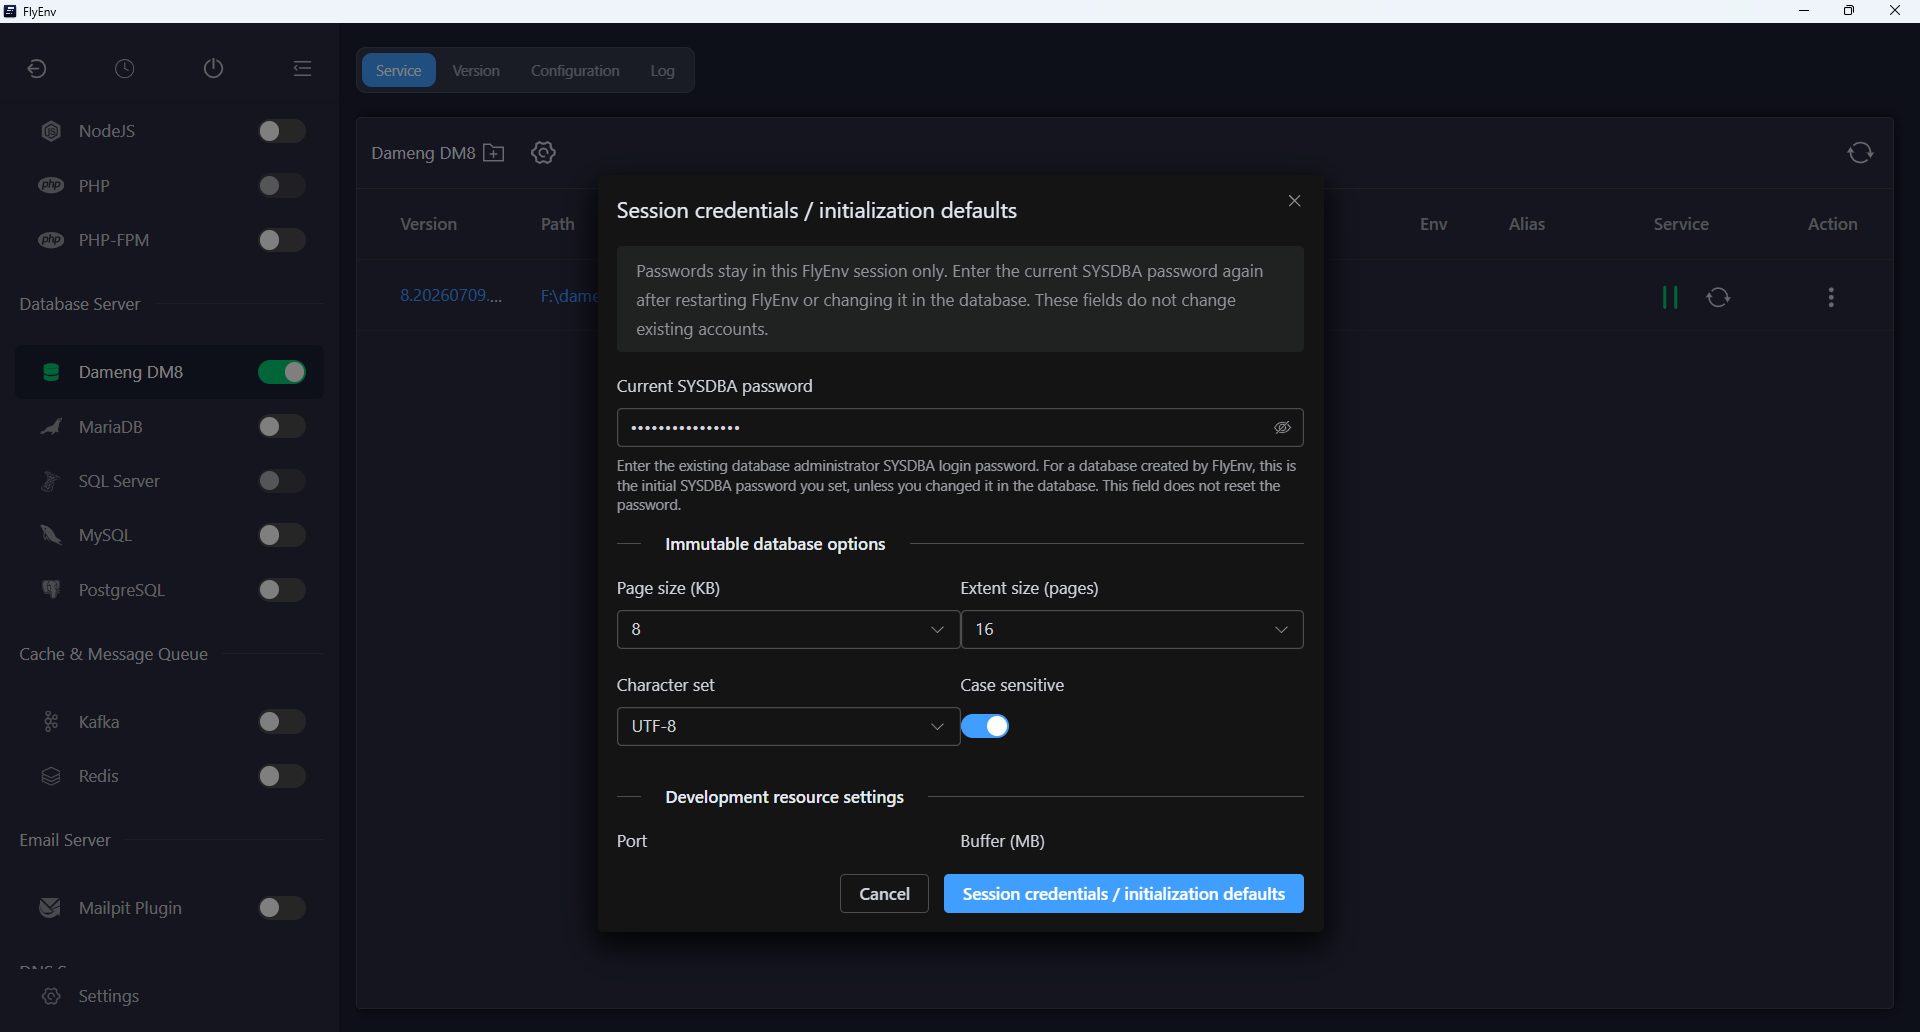This screenshot has height=1032, width=1920.
Task: Open the Page size (KB) dropdown
Action: [788, 629]
